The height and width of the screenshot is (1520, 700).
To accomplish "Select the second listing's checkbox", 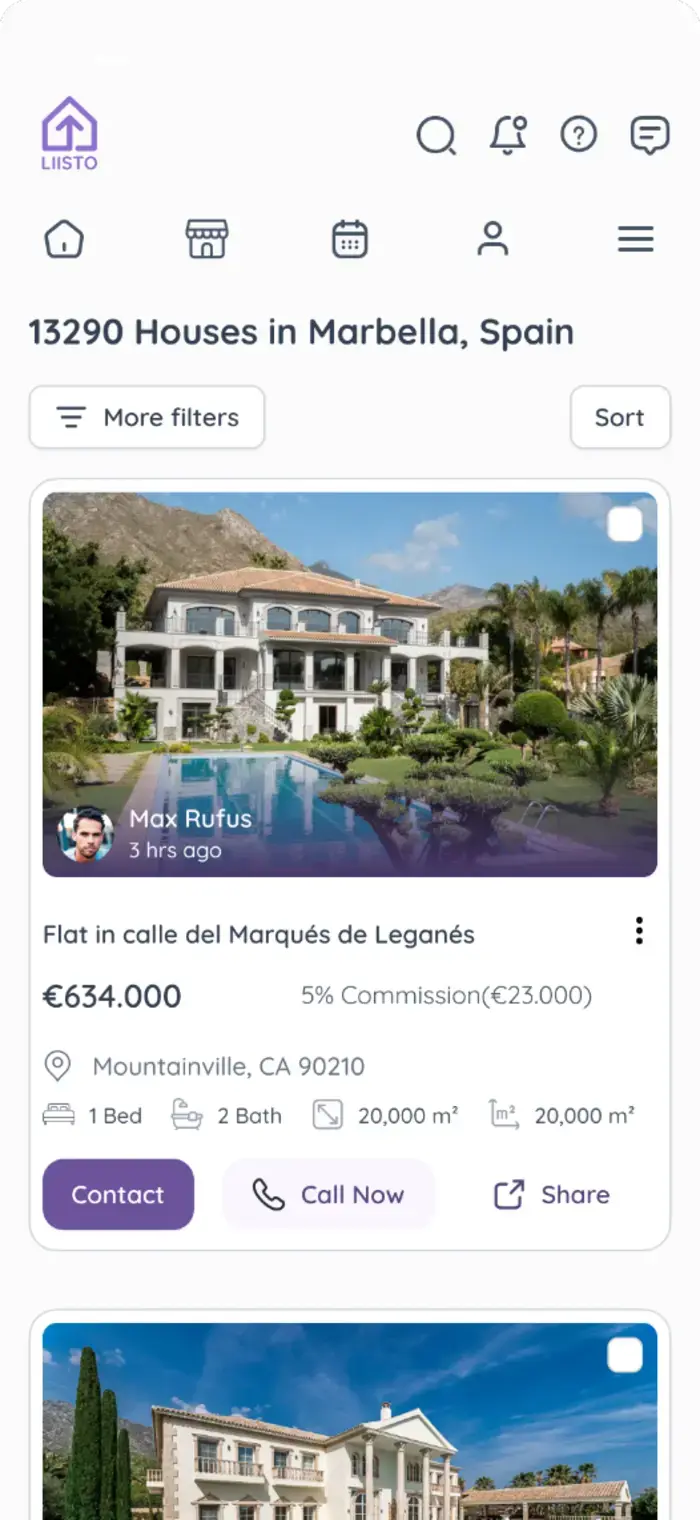I will point(625,1355).
